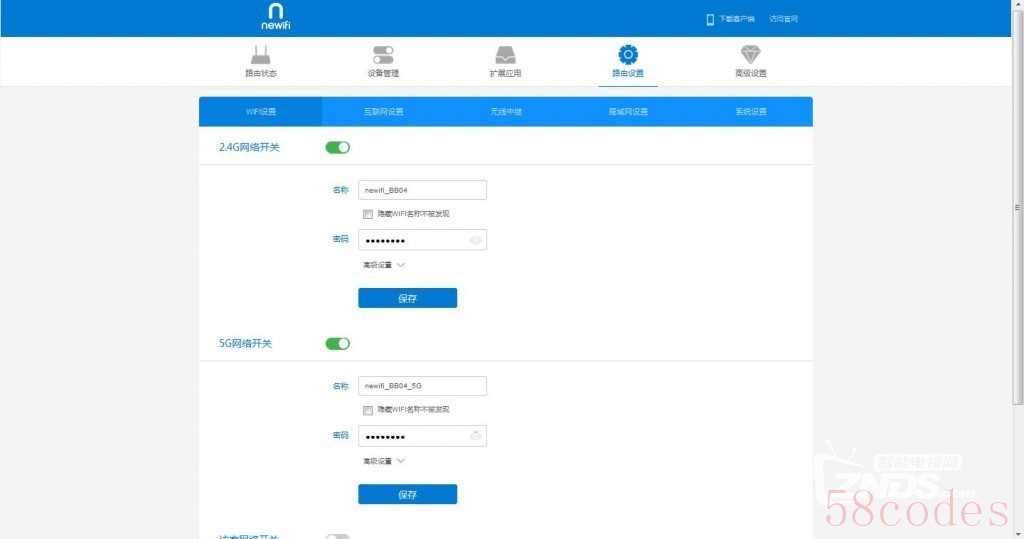Expand 5G advanced settings (高级设置)

pyautogui.click(x=383, y=461)
